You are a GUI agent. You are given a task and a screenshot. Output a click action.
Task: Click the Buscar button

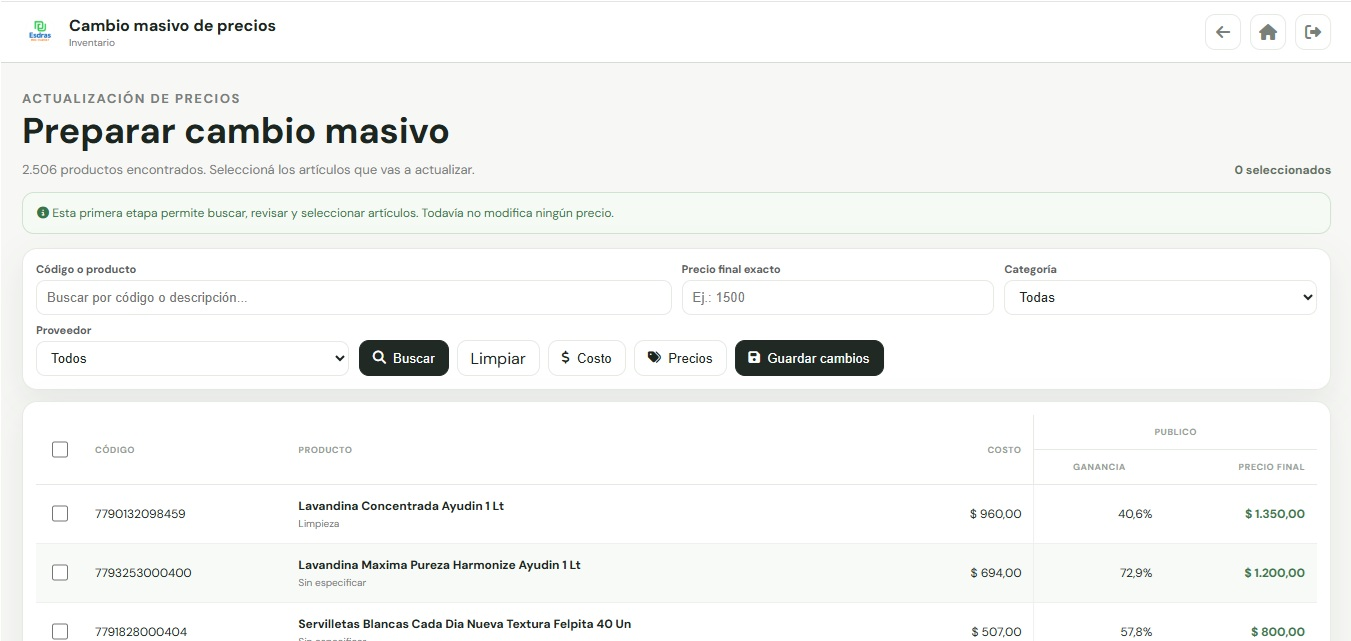pyautogui.click(x=404, y=358)
